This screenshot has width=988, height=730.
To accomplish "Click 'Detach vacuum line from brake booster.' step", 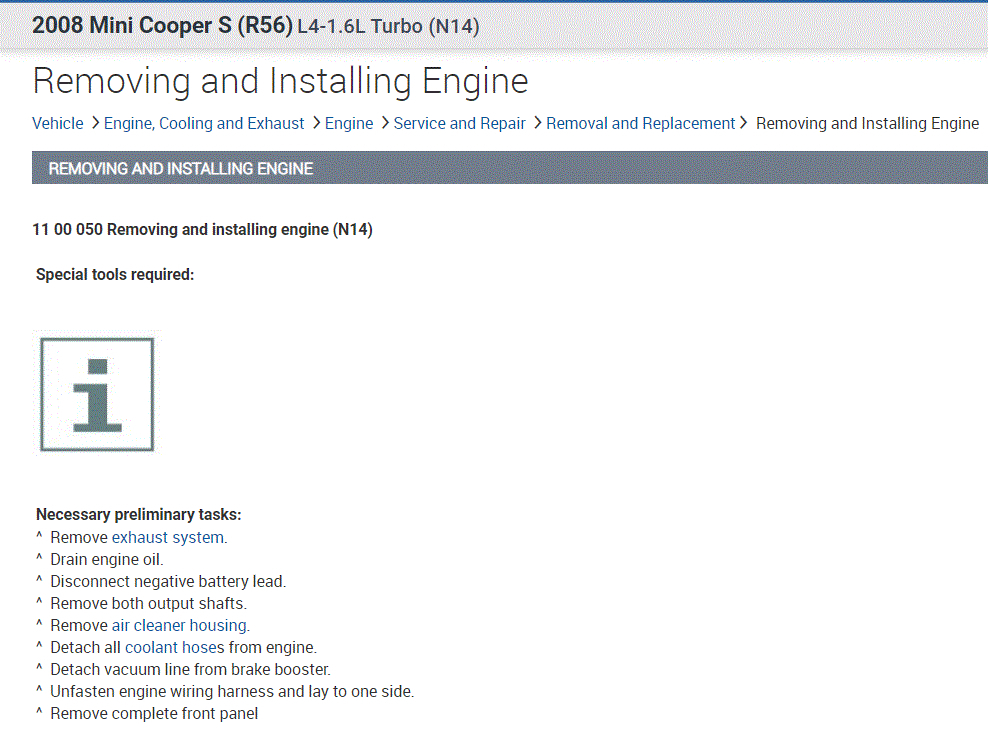I will coord(190,670).
